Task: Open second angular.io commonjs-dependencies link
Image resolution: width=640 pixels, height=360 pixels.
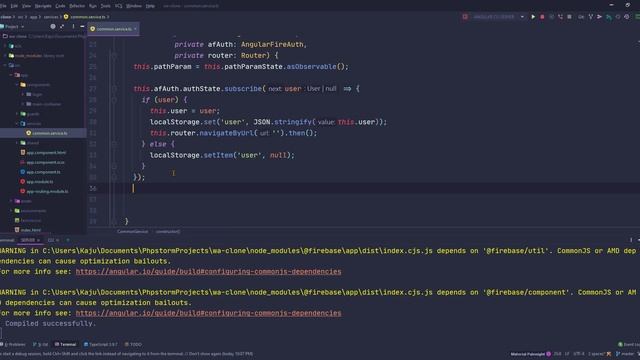Action: click(x=208, y=313)
